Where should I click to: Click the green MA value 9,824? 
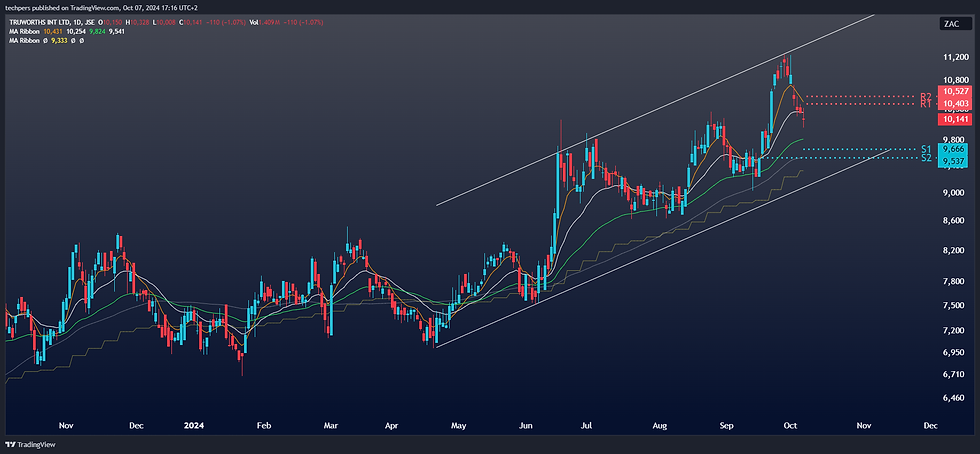(x=98, y=31)
